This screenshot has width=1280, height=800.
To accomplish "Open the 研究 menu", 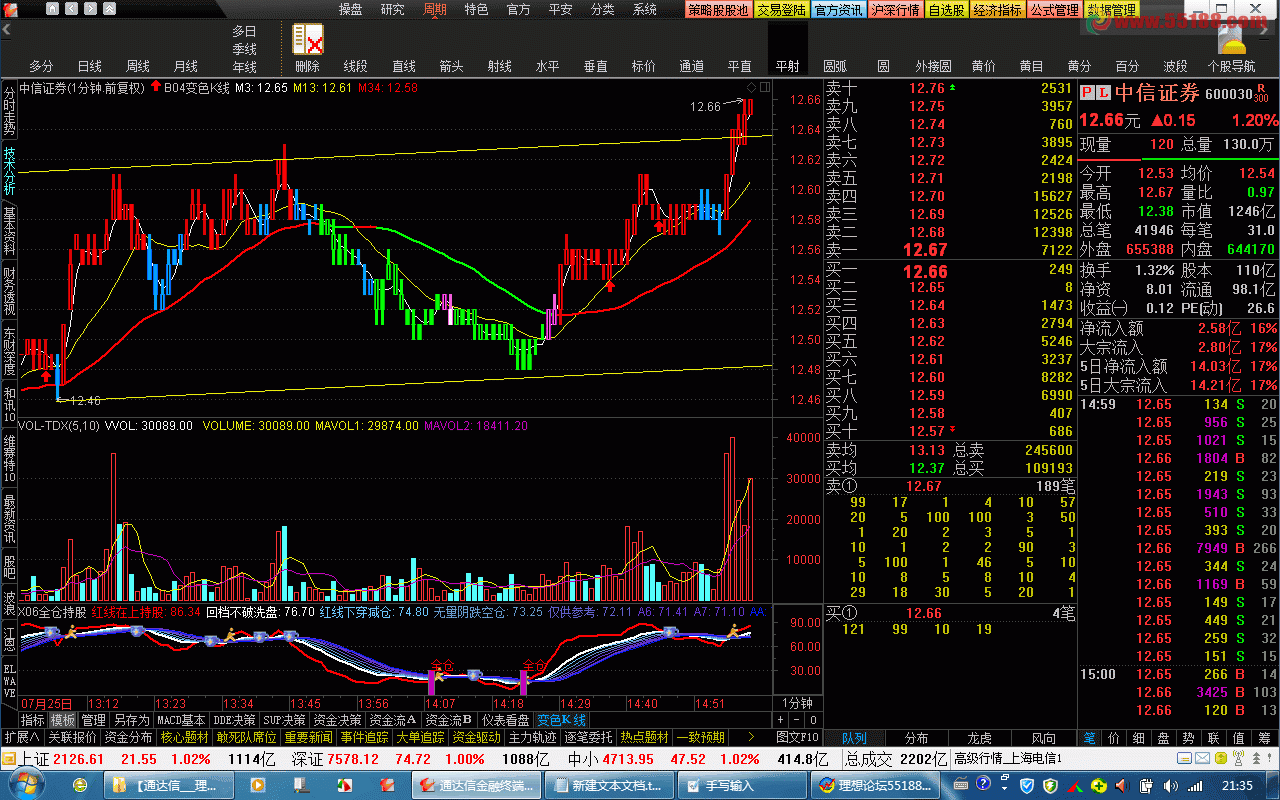I will pyautogui.click(x=393, y=10).
